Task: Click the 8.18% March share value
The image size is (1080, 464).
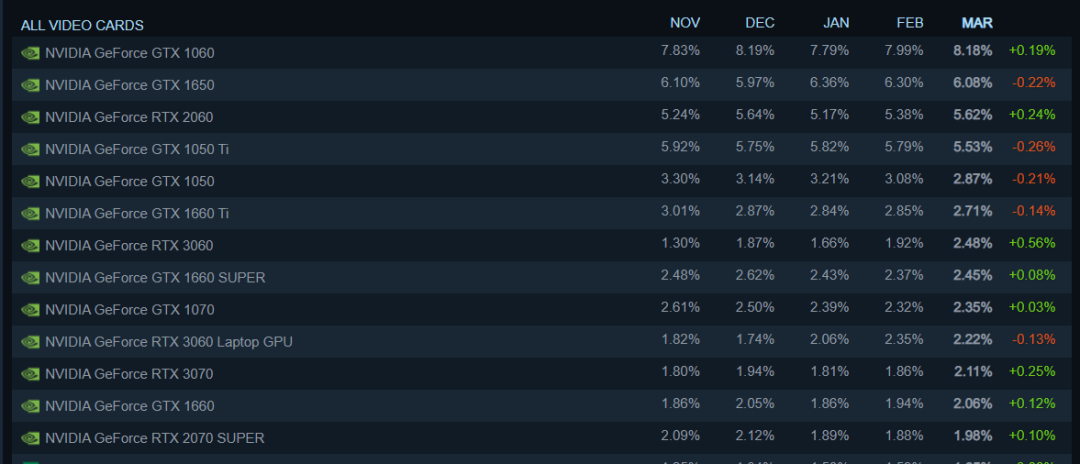Action: 973,50
